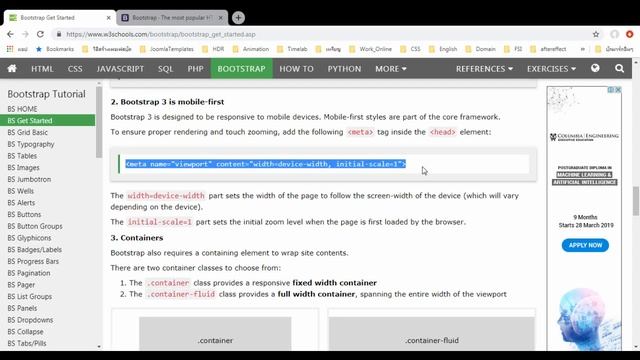Bookmark this page with the star
This screenshot has width=640, height=360.
pyautogui.click(x=596, y=34)
